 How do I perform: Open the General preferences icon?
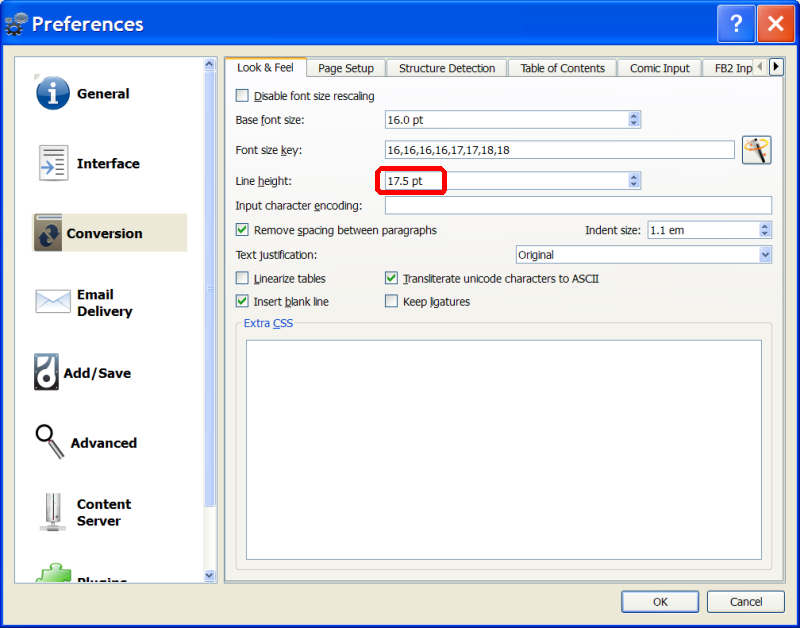(53, 93)
